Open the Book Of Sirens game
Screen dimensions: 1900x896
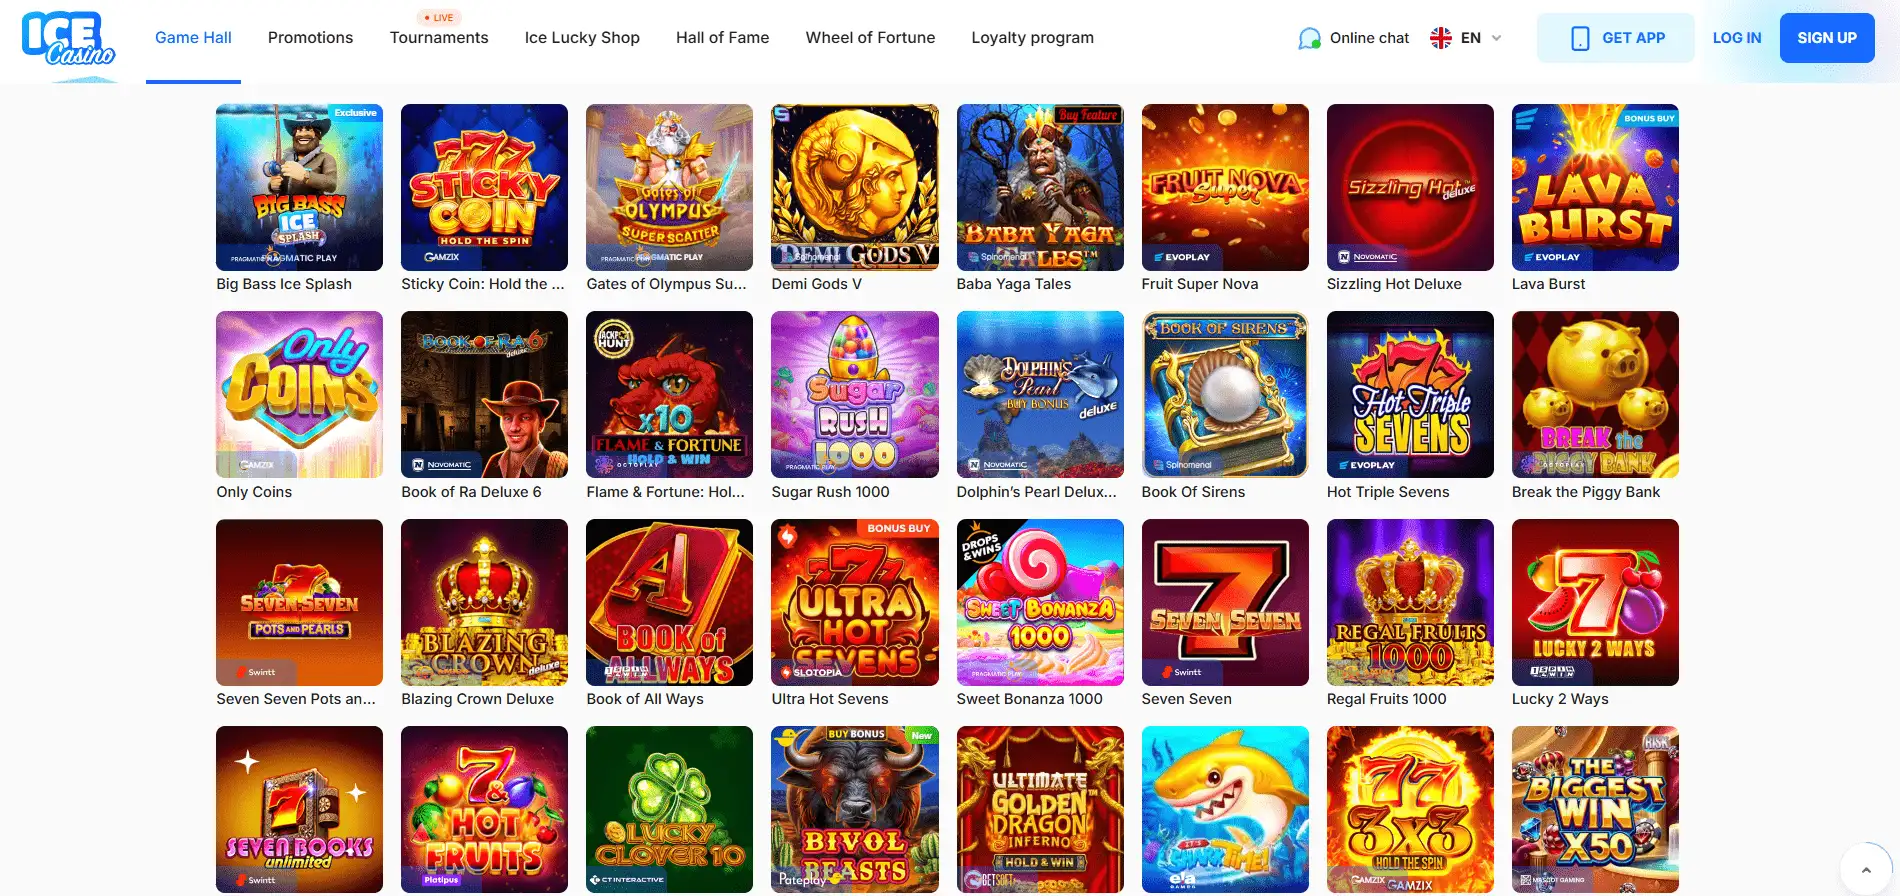click(1225, 394)
